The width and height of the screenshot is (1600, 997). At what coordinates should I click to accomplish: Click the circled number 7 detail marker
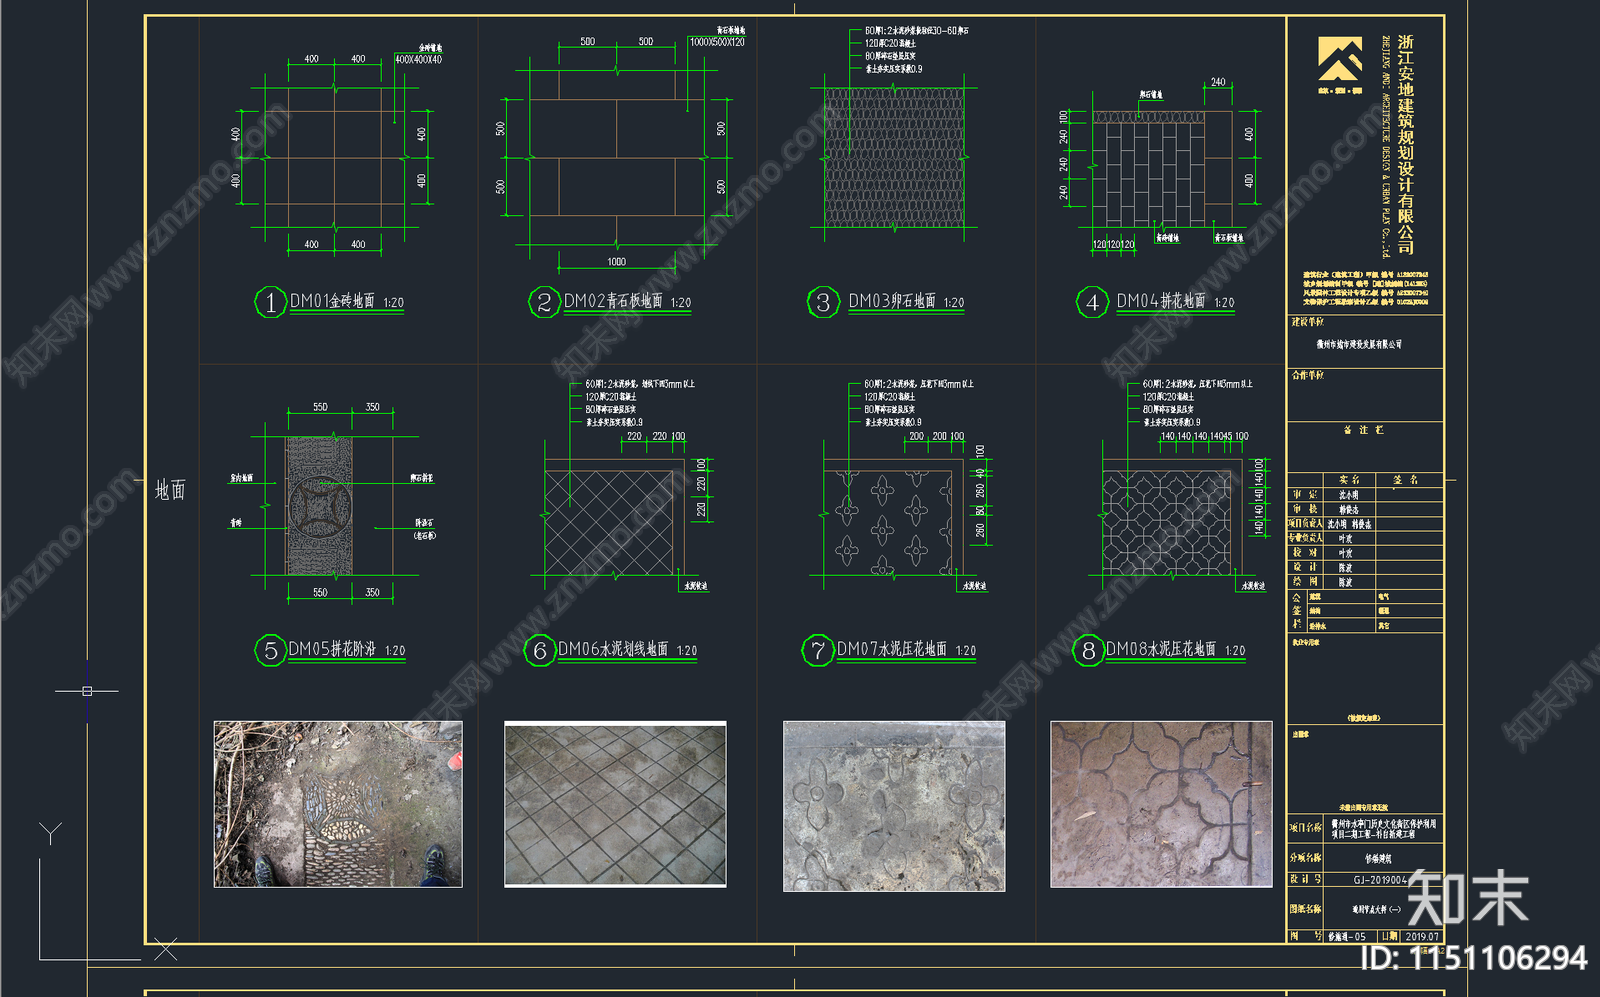coord(818,650)
